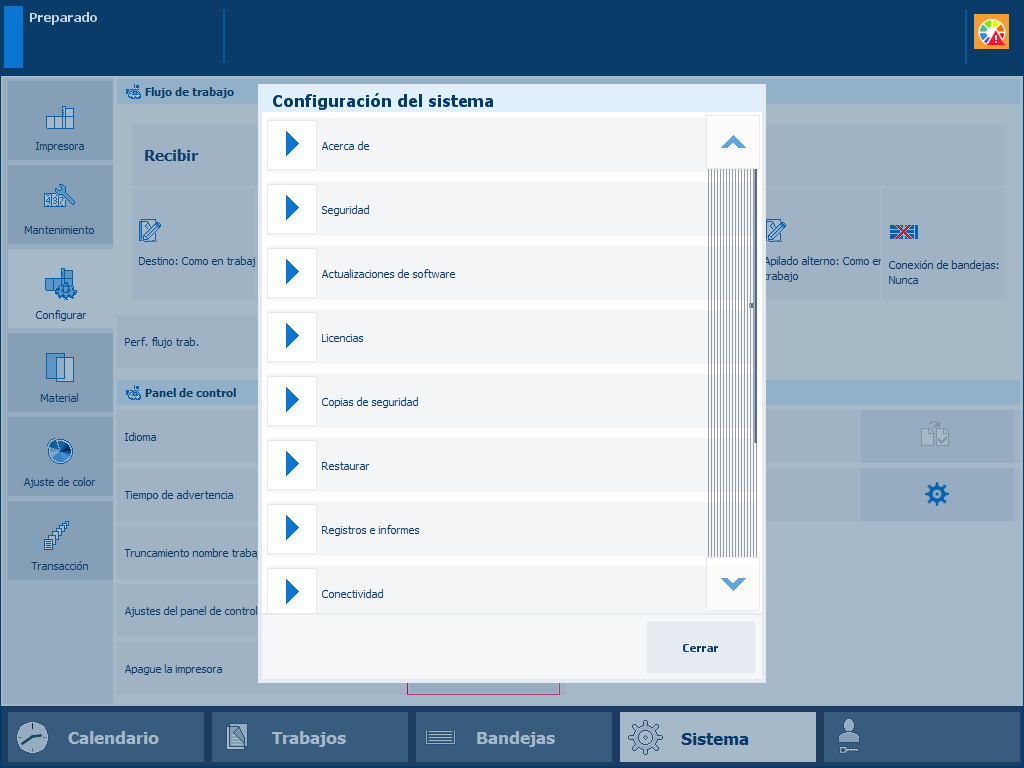The image size is (1024, 768).
Task: Click the clock icon on Calendario
Action: pyautogui.click(x=32, y=738)
